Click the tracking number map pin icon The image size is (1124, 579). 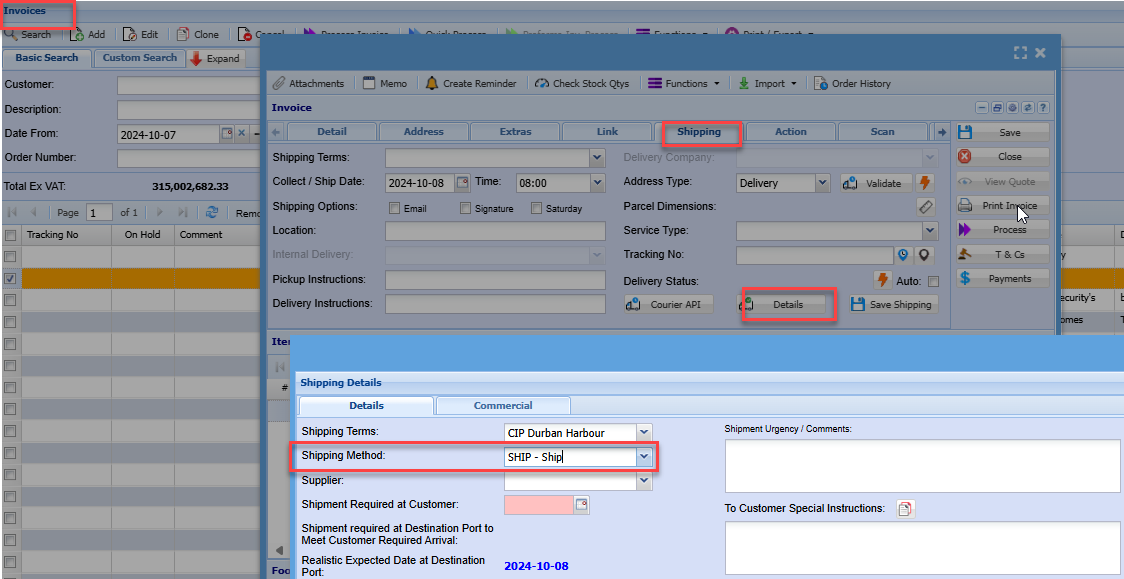click(925, 255)
